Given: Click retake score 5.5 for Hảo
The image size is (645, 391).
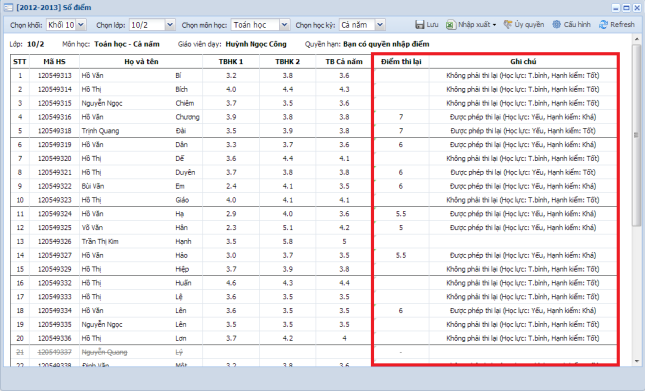Looking at the screenshot, I should (401, 255).
